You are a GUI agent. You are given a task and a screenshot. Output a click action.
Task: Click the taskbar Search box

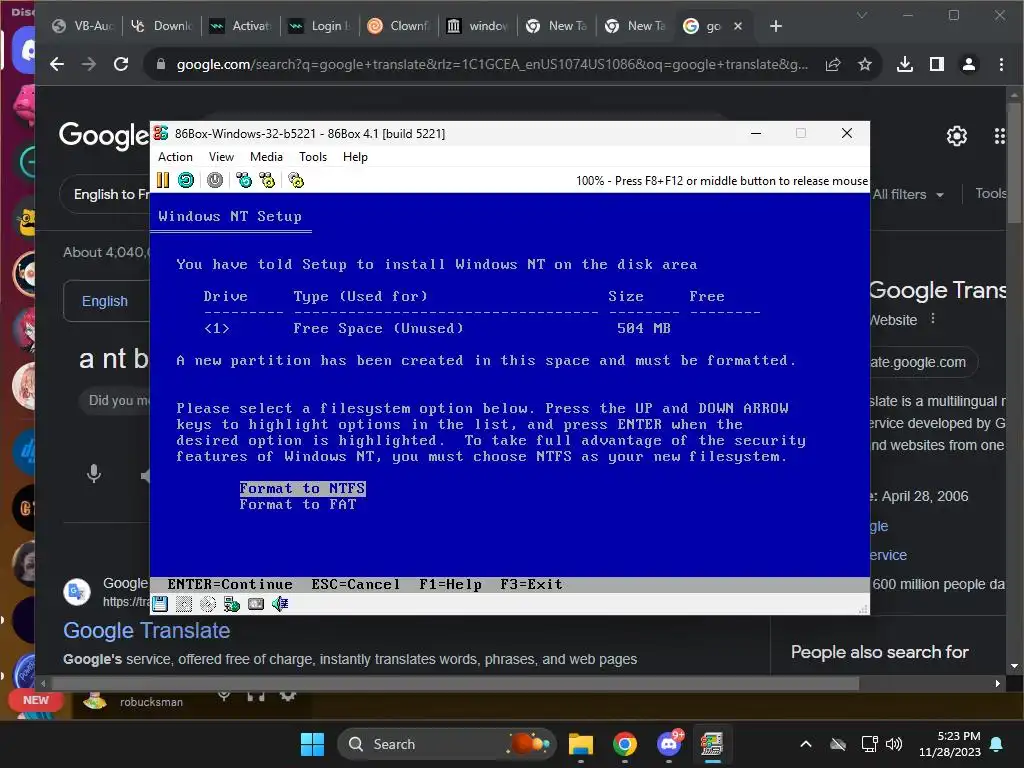pos(447,744)
